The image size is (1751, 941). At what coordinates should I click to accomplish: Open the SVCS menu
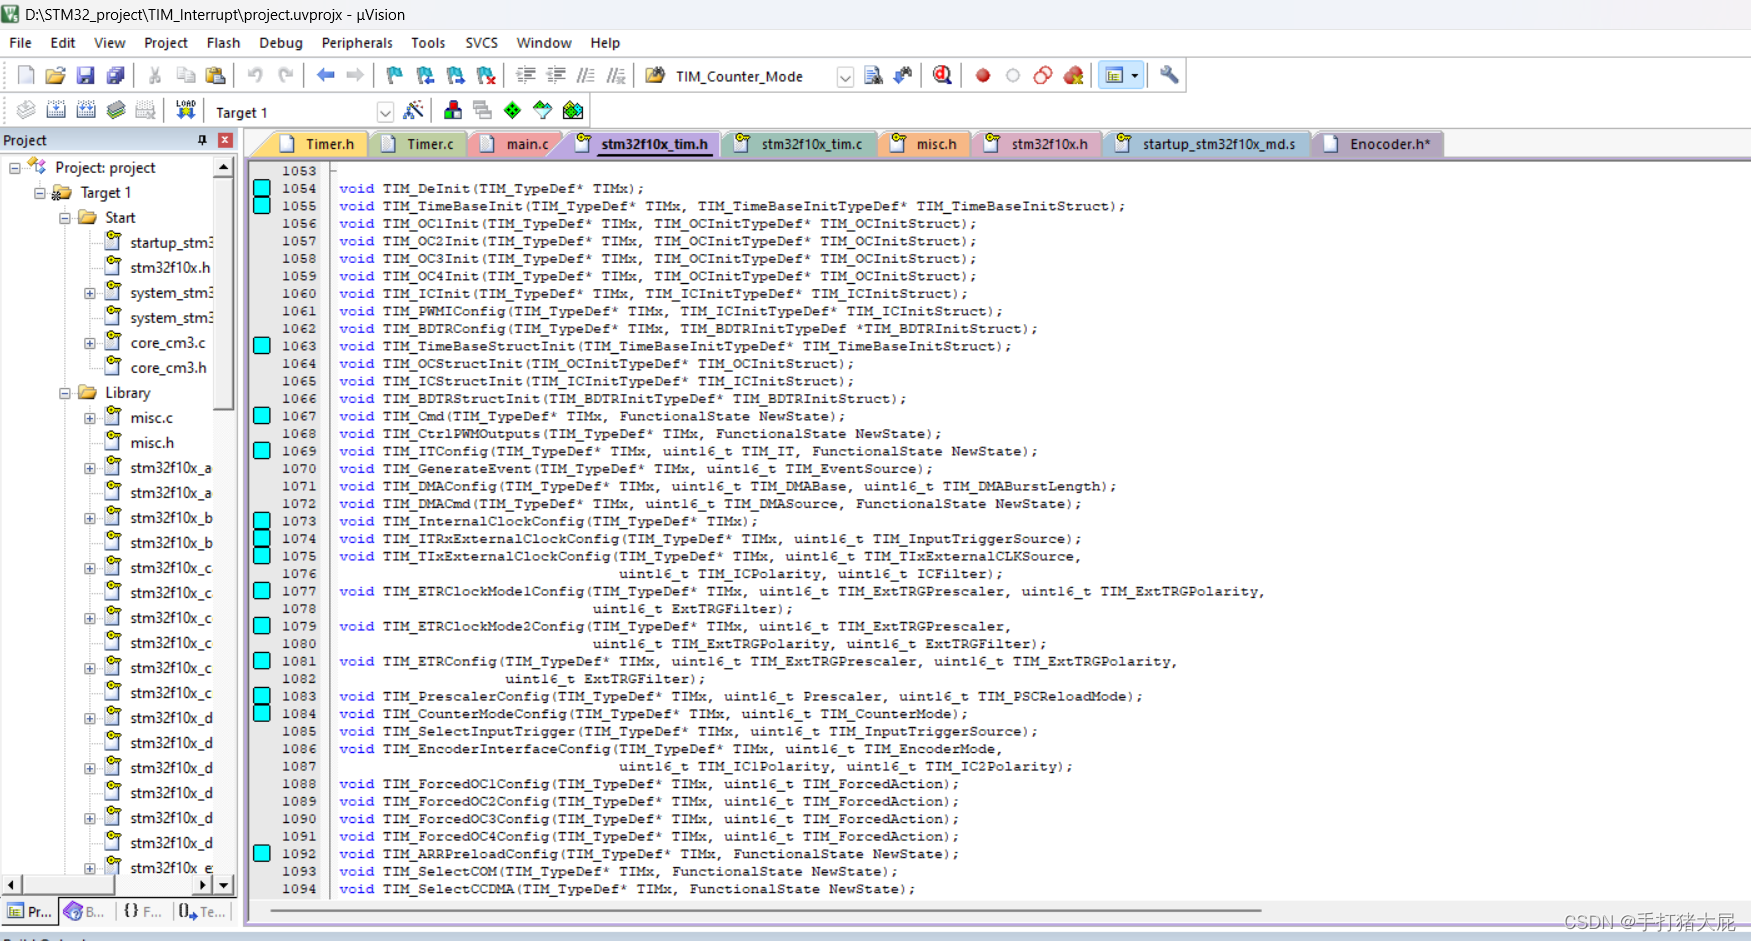pos(481,43)
